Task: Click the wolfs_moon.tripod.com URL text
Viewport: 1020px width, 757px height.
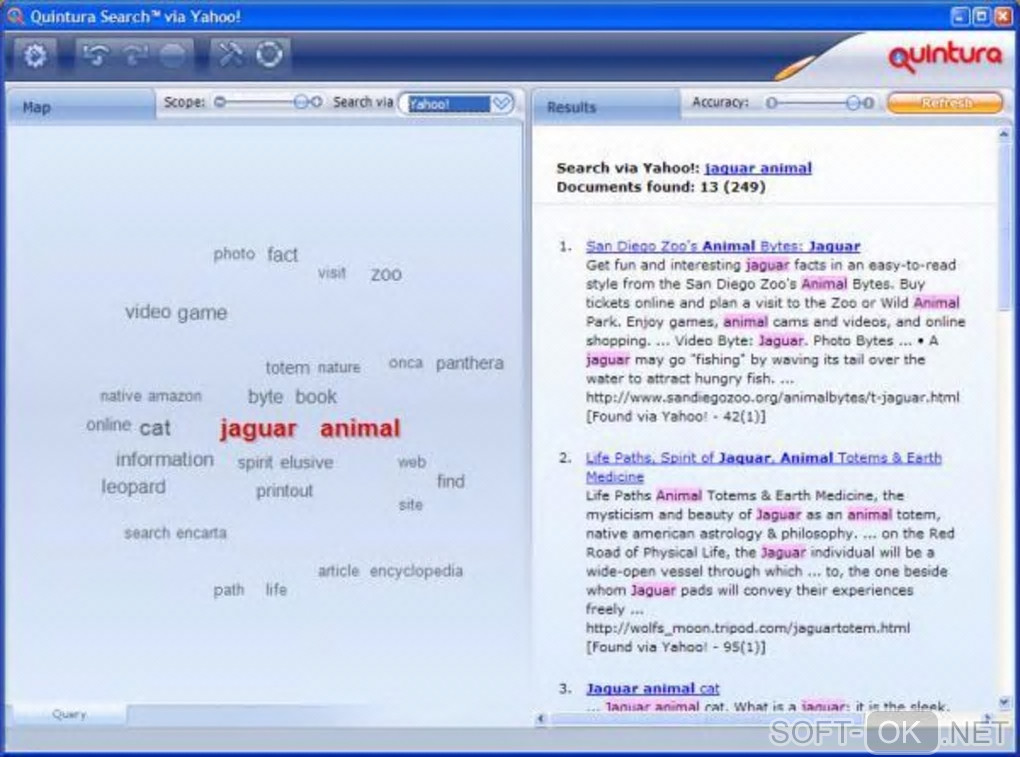Action: [x=748, y=628]
